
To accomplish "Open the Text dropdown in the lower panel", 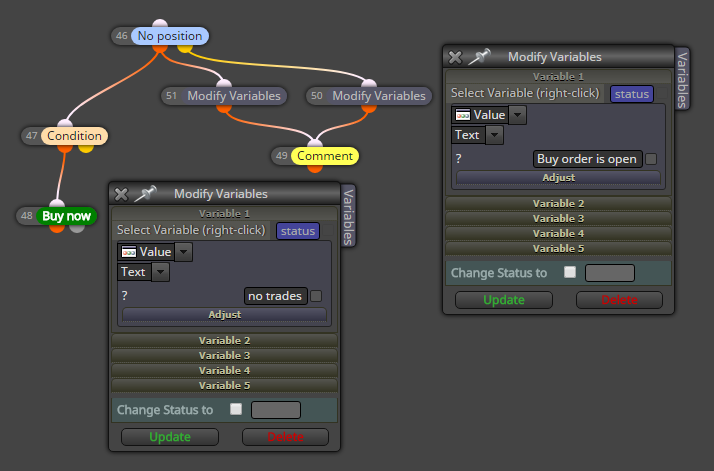I will tap(160, 272).
